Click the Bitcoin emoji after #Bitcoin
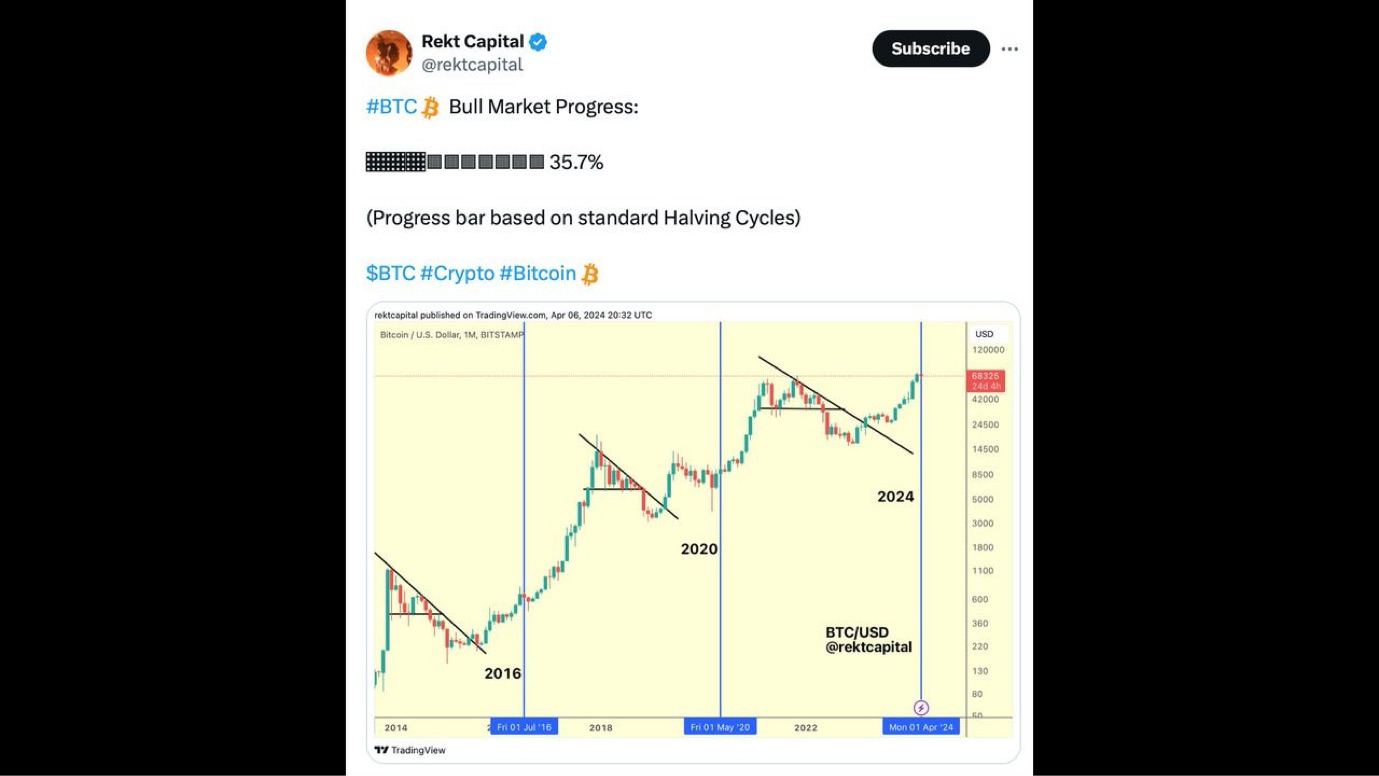 (x=590, y=273)
